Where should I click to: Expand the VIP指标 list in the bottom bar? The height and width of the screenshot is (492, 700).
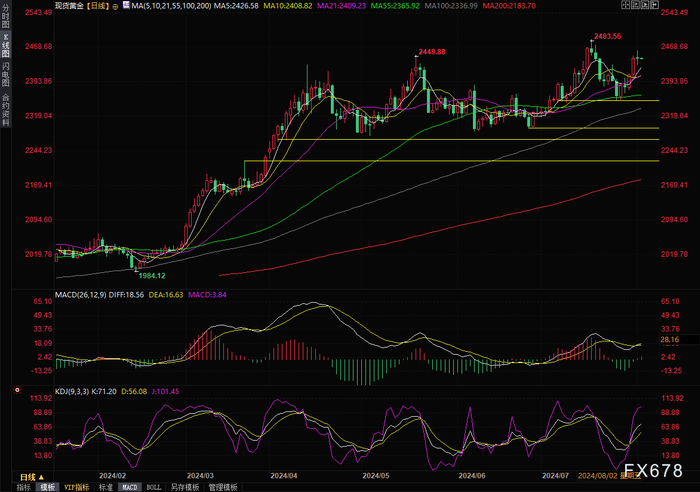pyautogui.click(x=77, y=487)
